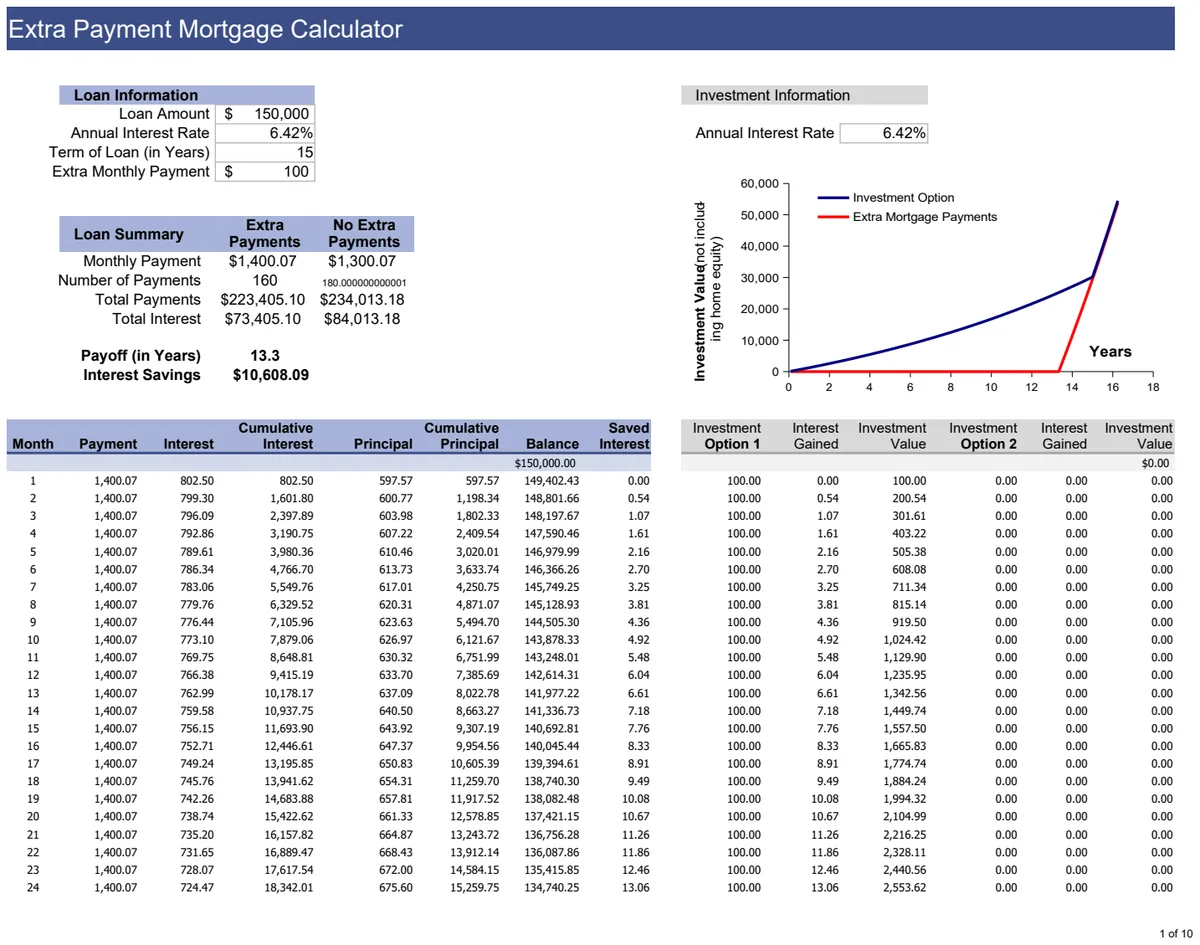Select month 20 saved interest 10.67
The width and height of the screenshot is (1200, 945).
(x=635, y=817)
